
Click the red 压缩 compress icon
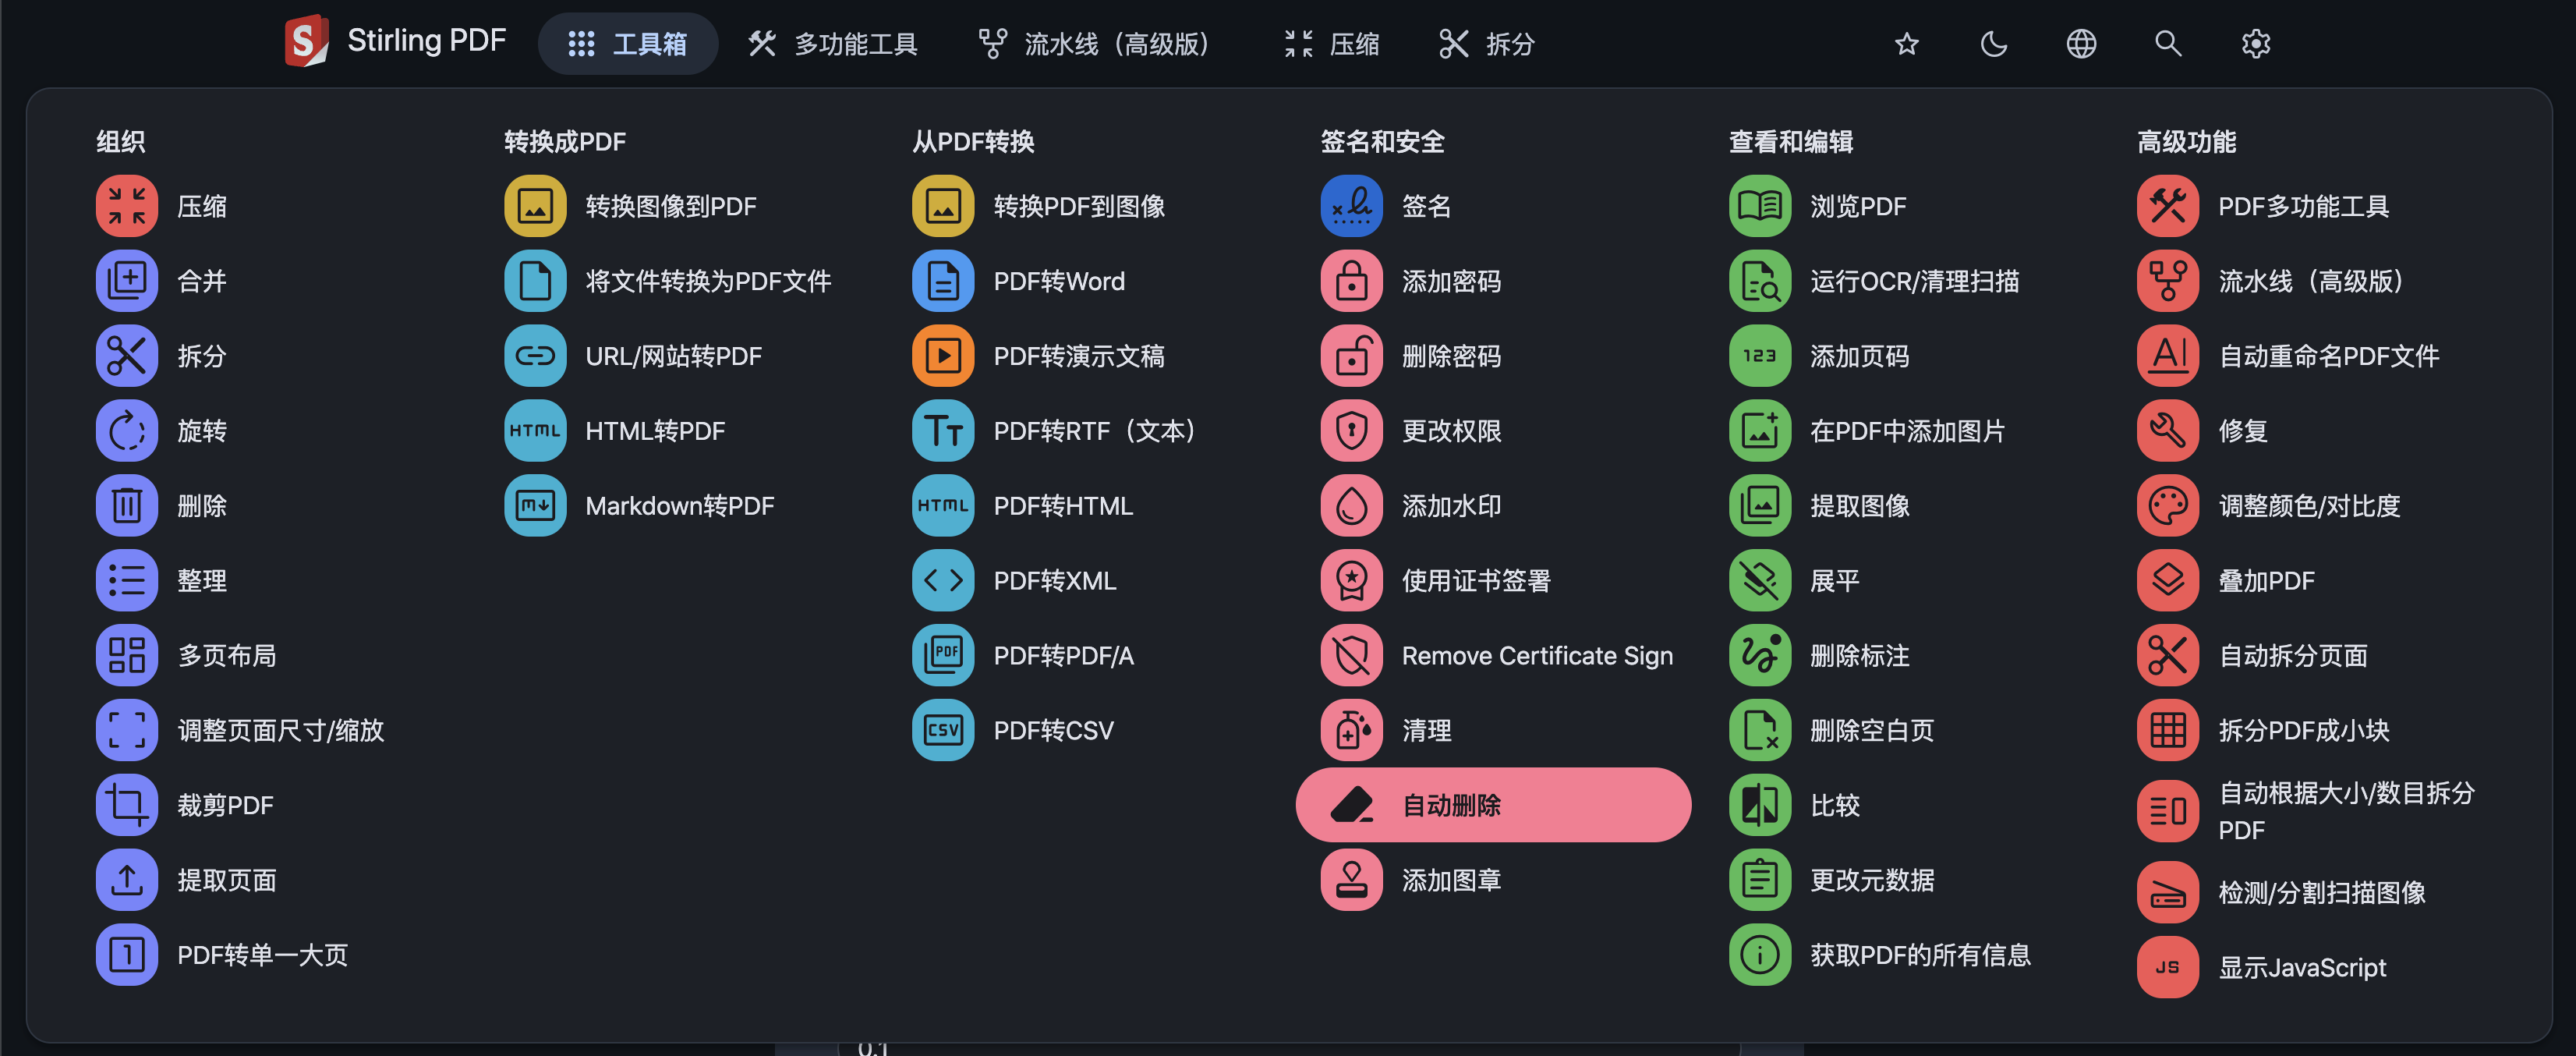(x=127, y=206)
